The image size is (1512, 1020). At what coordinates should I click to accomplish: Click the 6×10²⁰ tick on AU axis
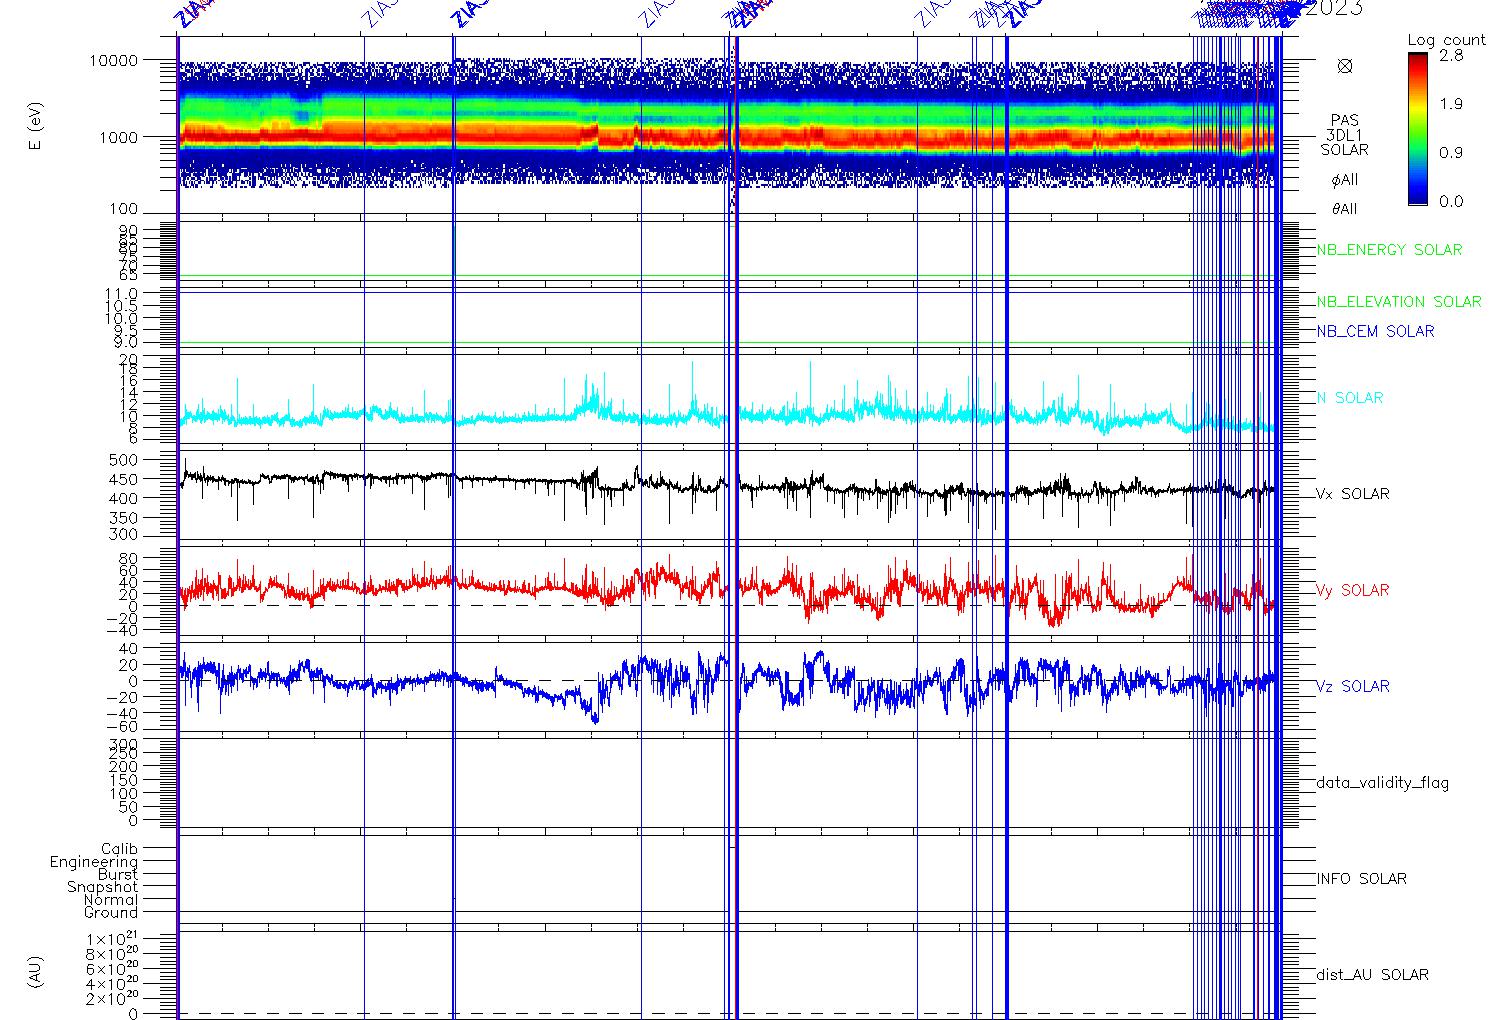click(x=113, y=968)
